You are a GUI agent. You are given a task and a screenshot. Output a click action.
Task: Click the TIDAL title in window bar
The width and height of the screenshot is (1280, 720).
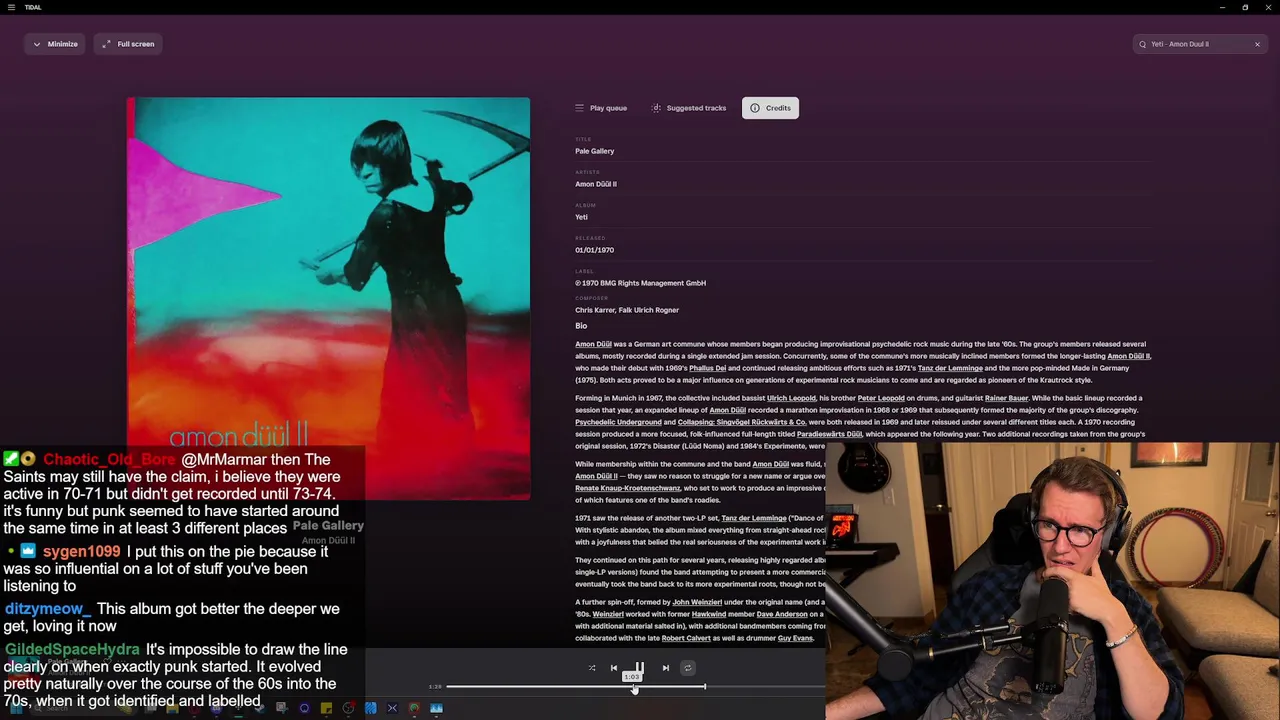tap(33, 7)
